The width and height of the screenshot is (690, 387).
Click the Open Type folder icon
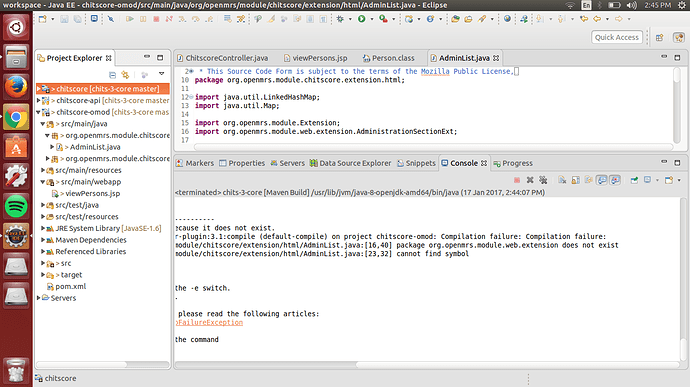click(x=455, y=19)
